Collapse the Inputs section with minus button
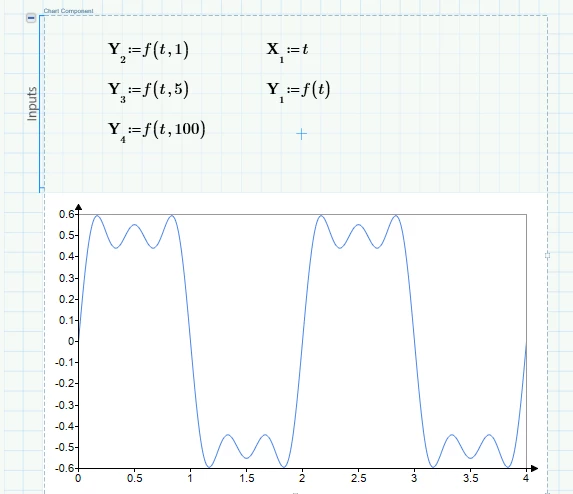The height and width of the screenshot is (494, 573). 31,17
